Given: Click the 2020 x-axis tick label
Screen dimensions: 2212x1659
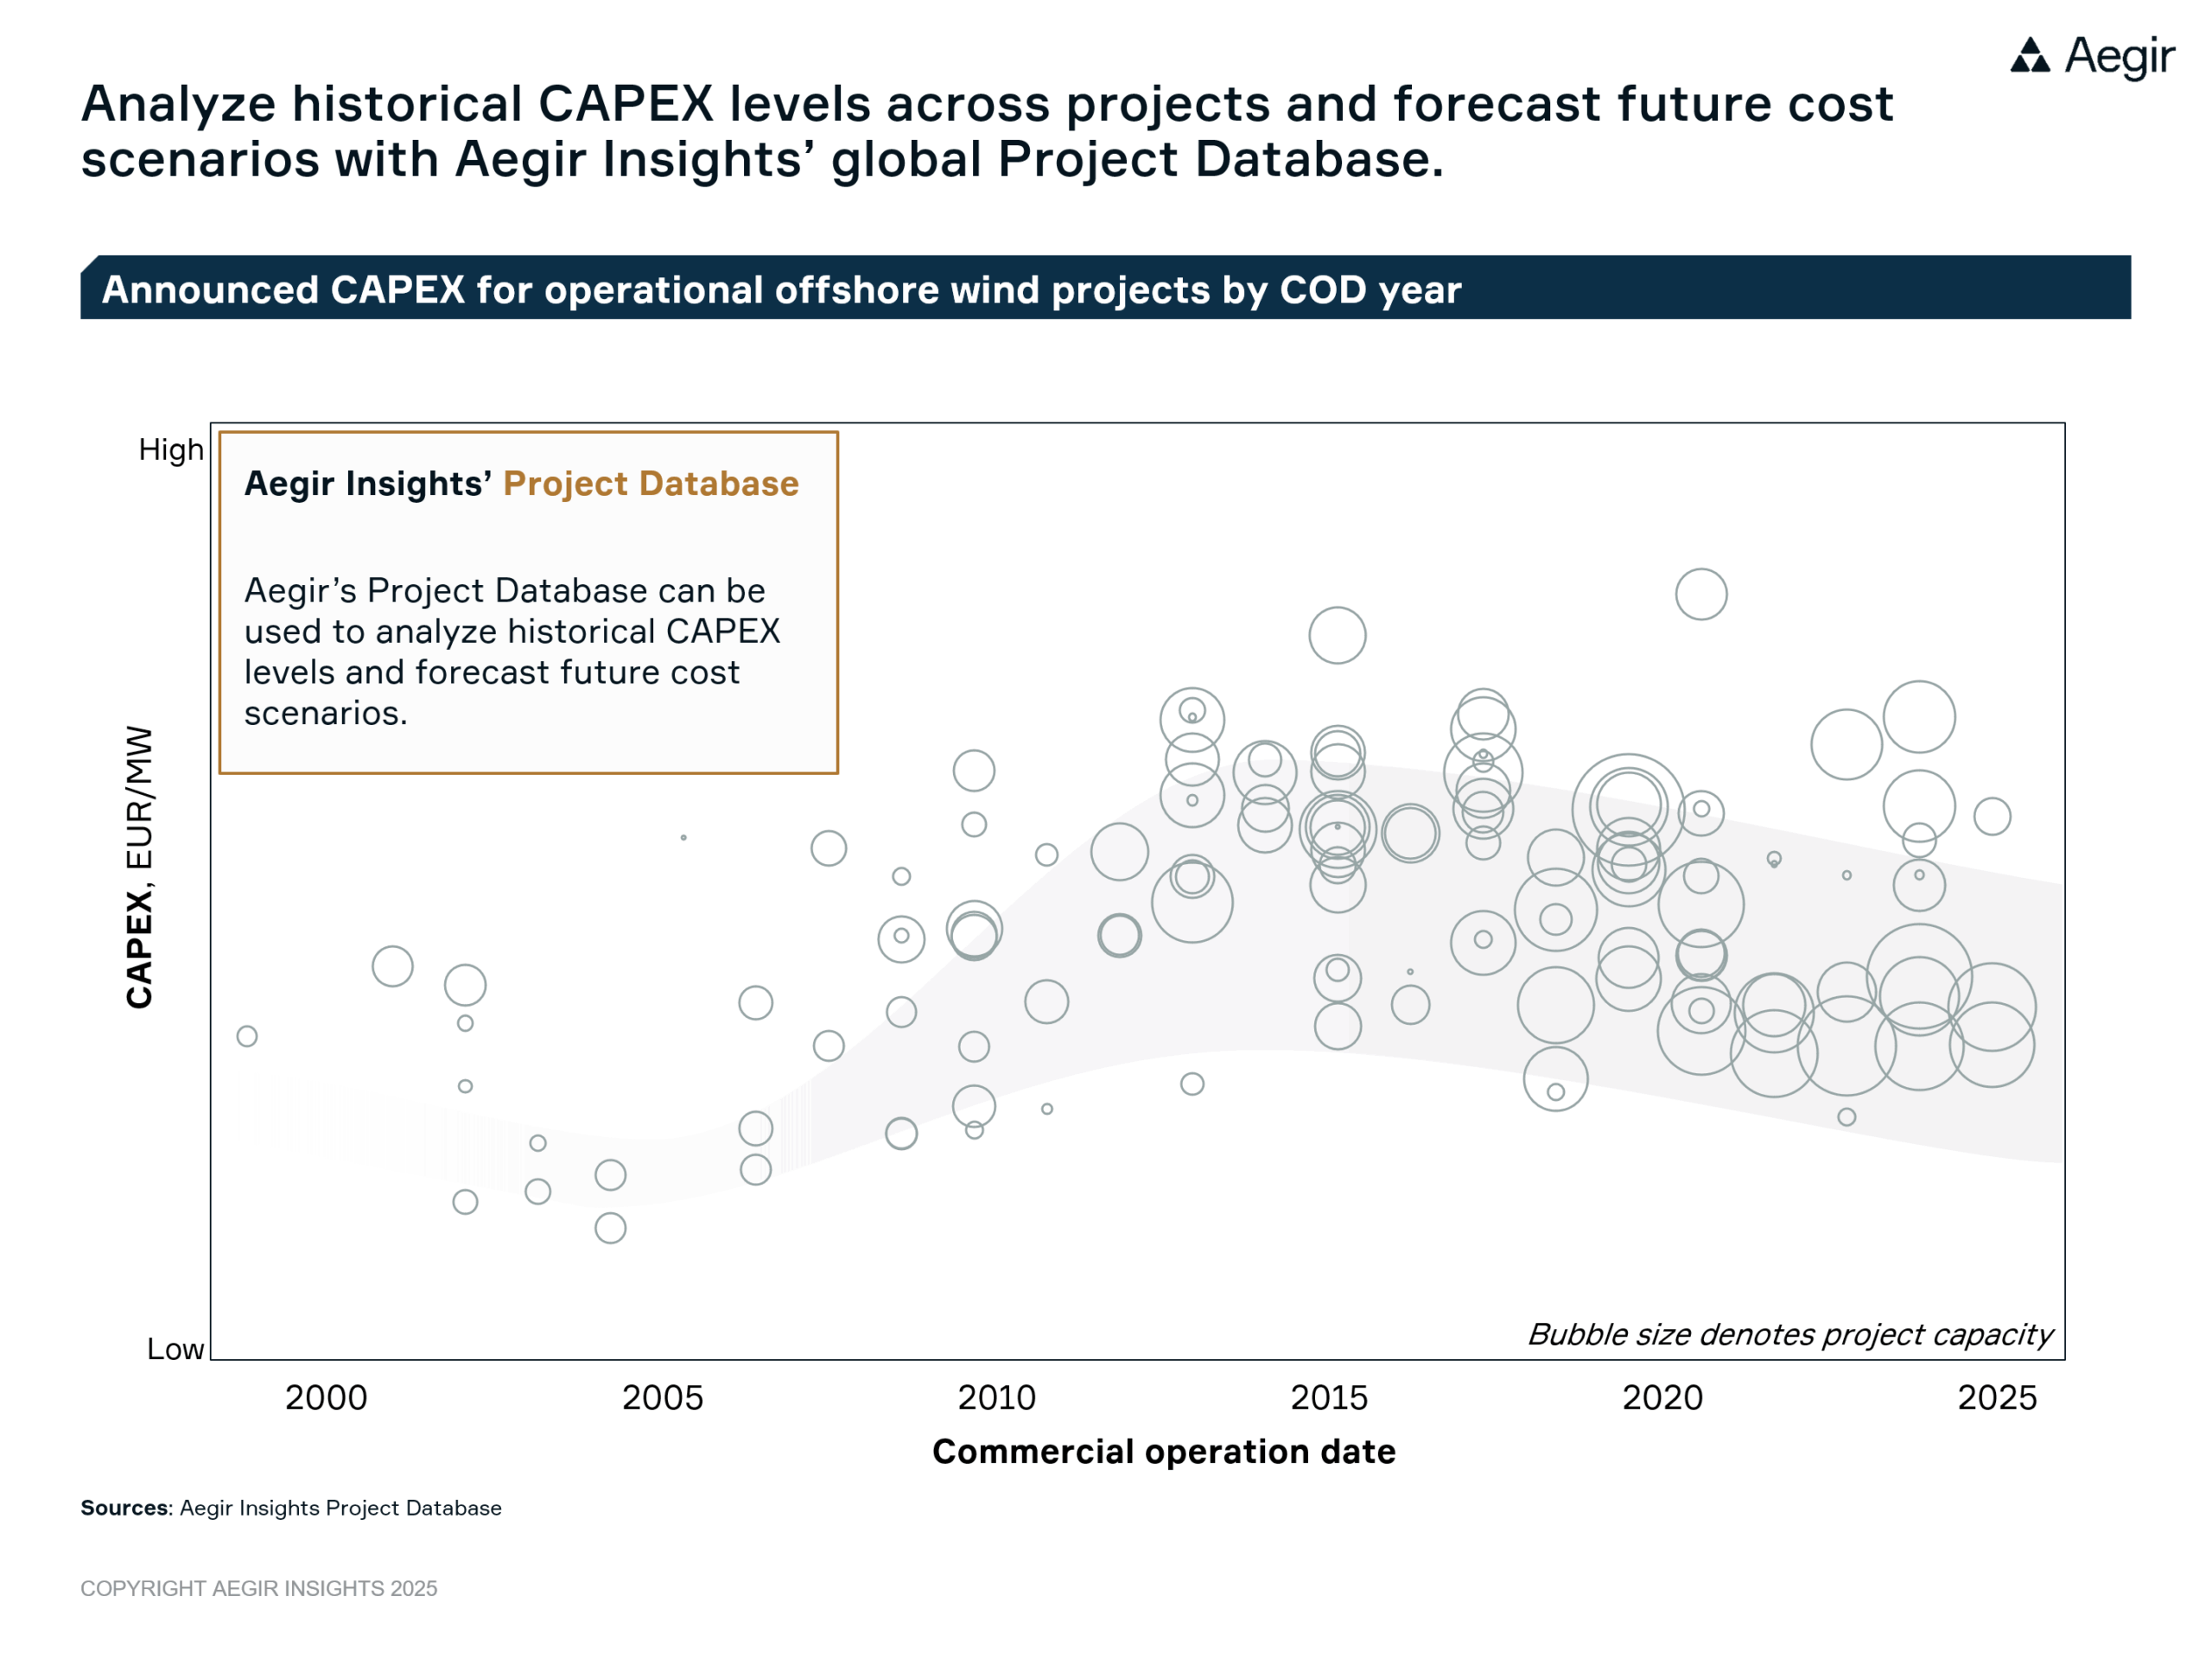Looking at the screenshot, I should click(1662, 1397).
